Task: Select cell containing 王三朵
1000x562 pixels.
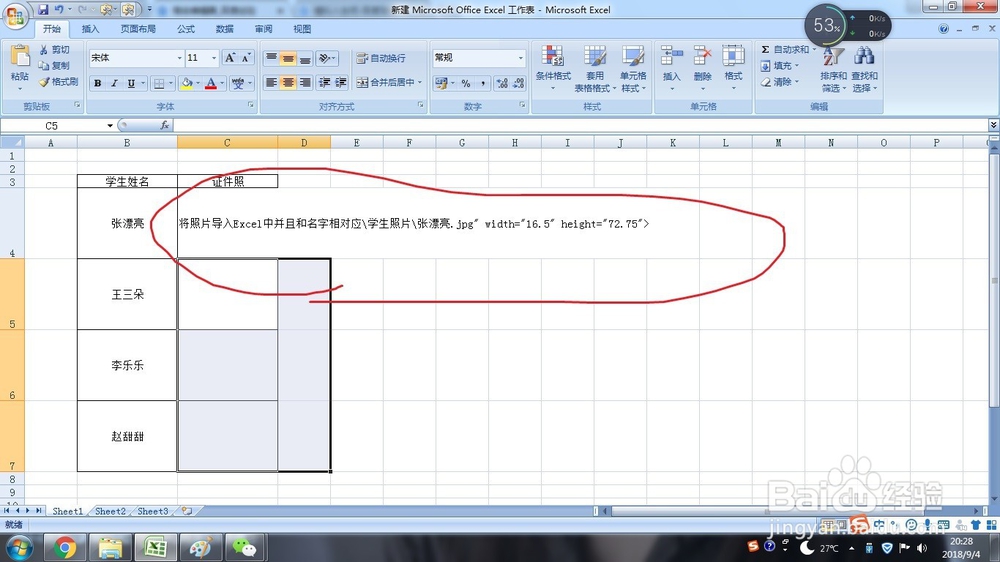Action: [128, 294]
